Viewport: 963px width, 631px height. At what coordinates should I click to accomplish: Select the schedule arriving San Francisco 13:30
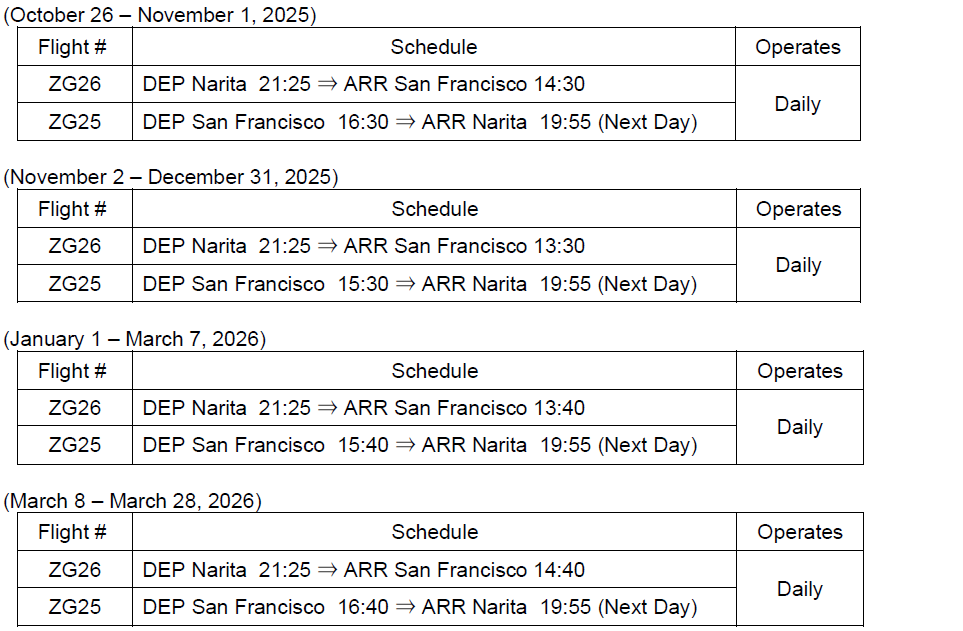[363, 246]
